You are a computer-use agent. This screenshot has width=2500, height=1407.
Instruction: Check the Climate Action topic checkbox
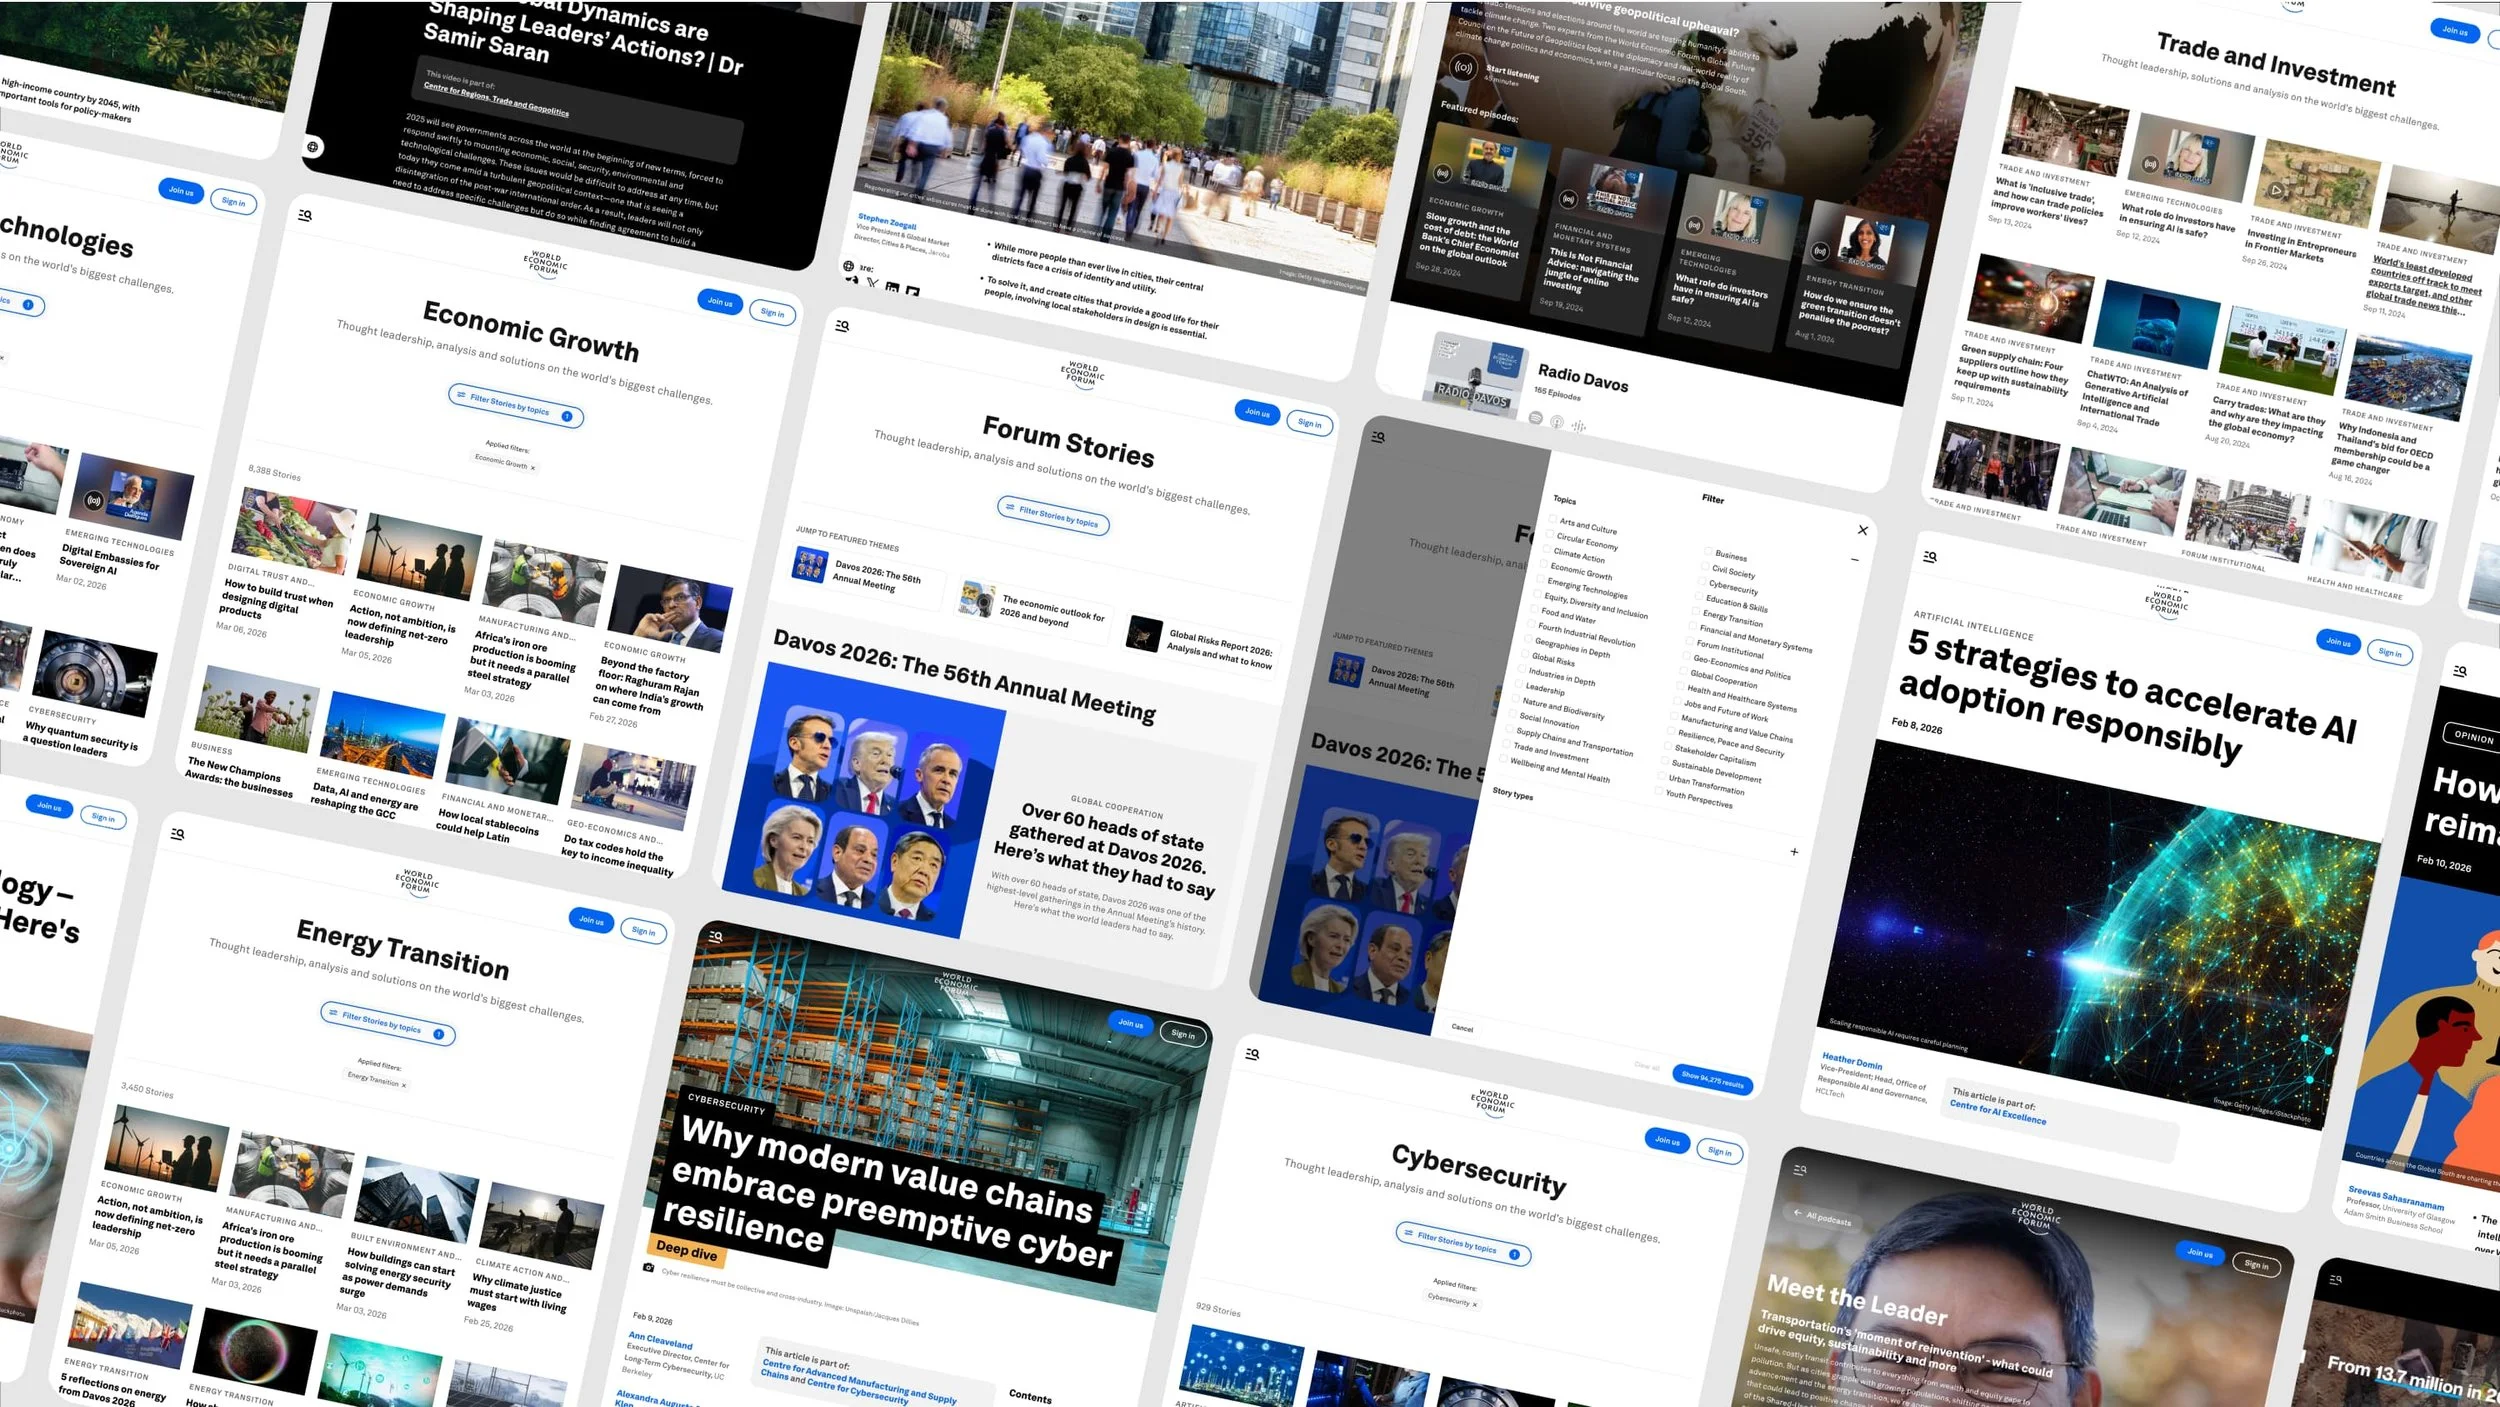[x=1548, y=549]
